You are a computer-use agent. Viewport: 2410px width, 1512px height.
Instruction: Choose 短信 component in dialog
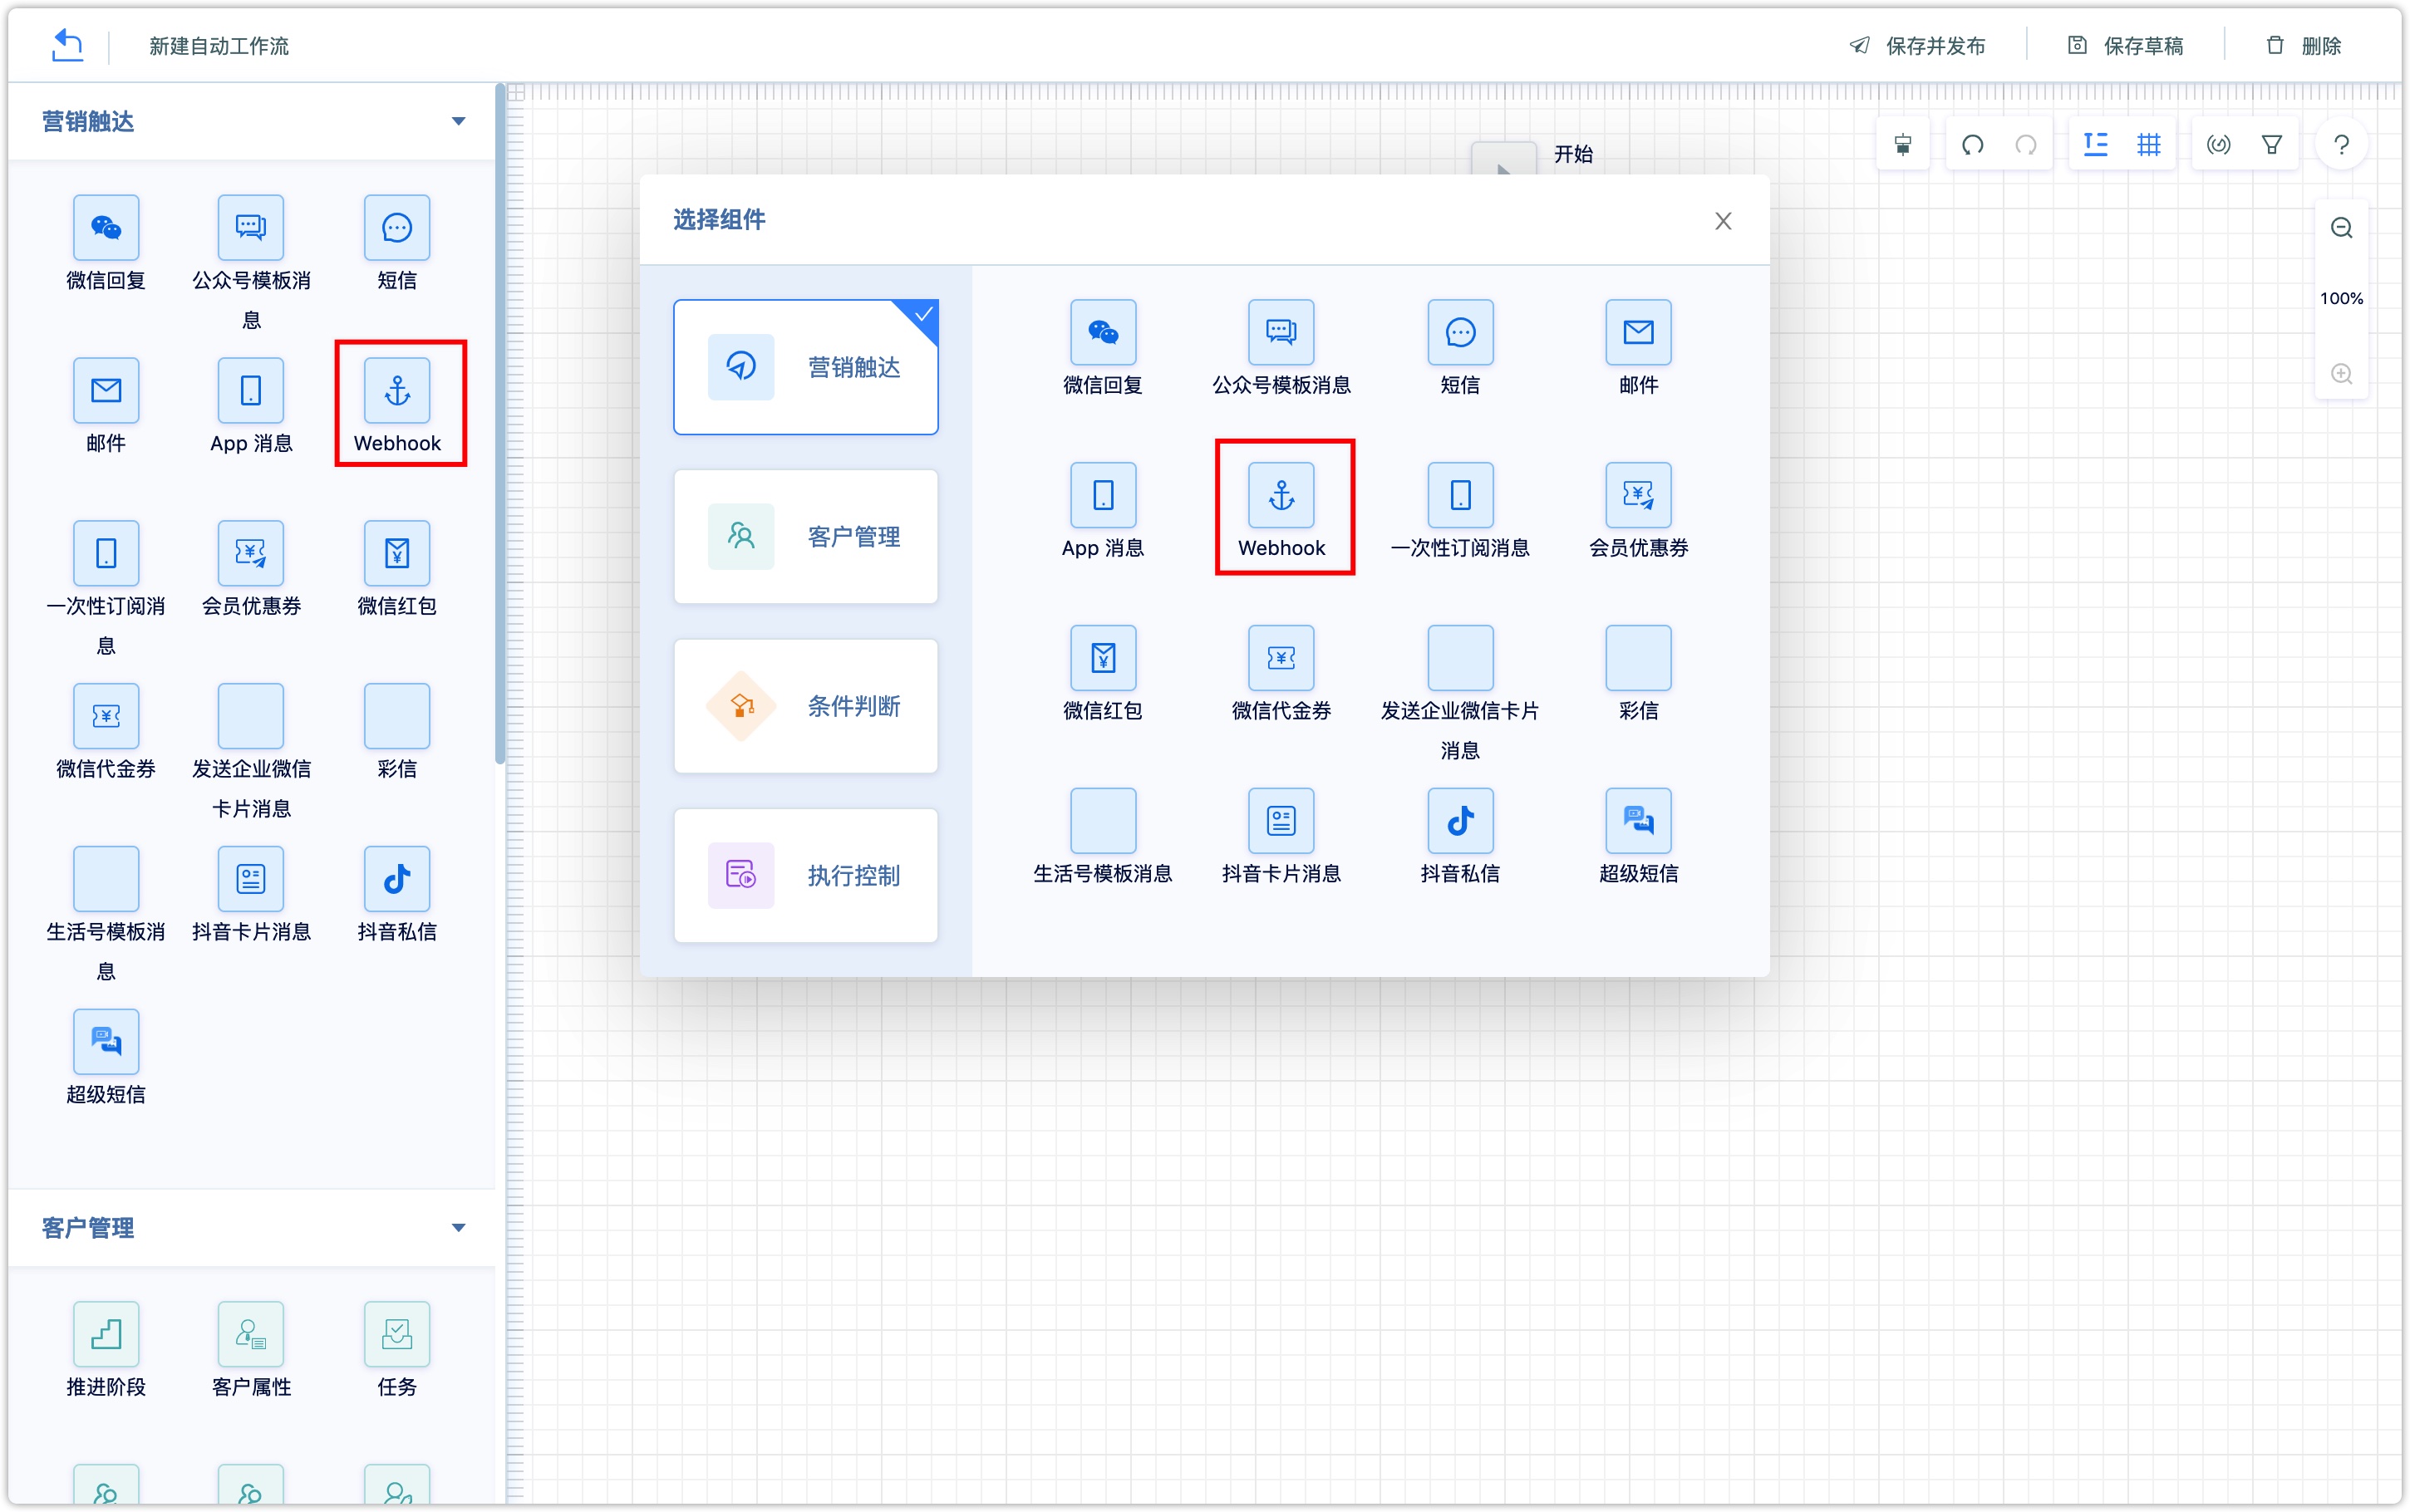point(1460,332)
